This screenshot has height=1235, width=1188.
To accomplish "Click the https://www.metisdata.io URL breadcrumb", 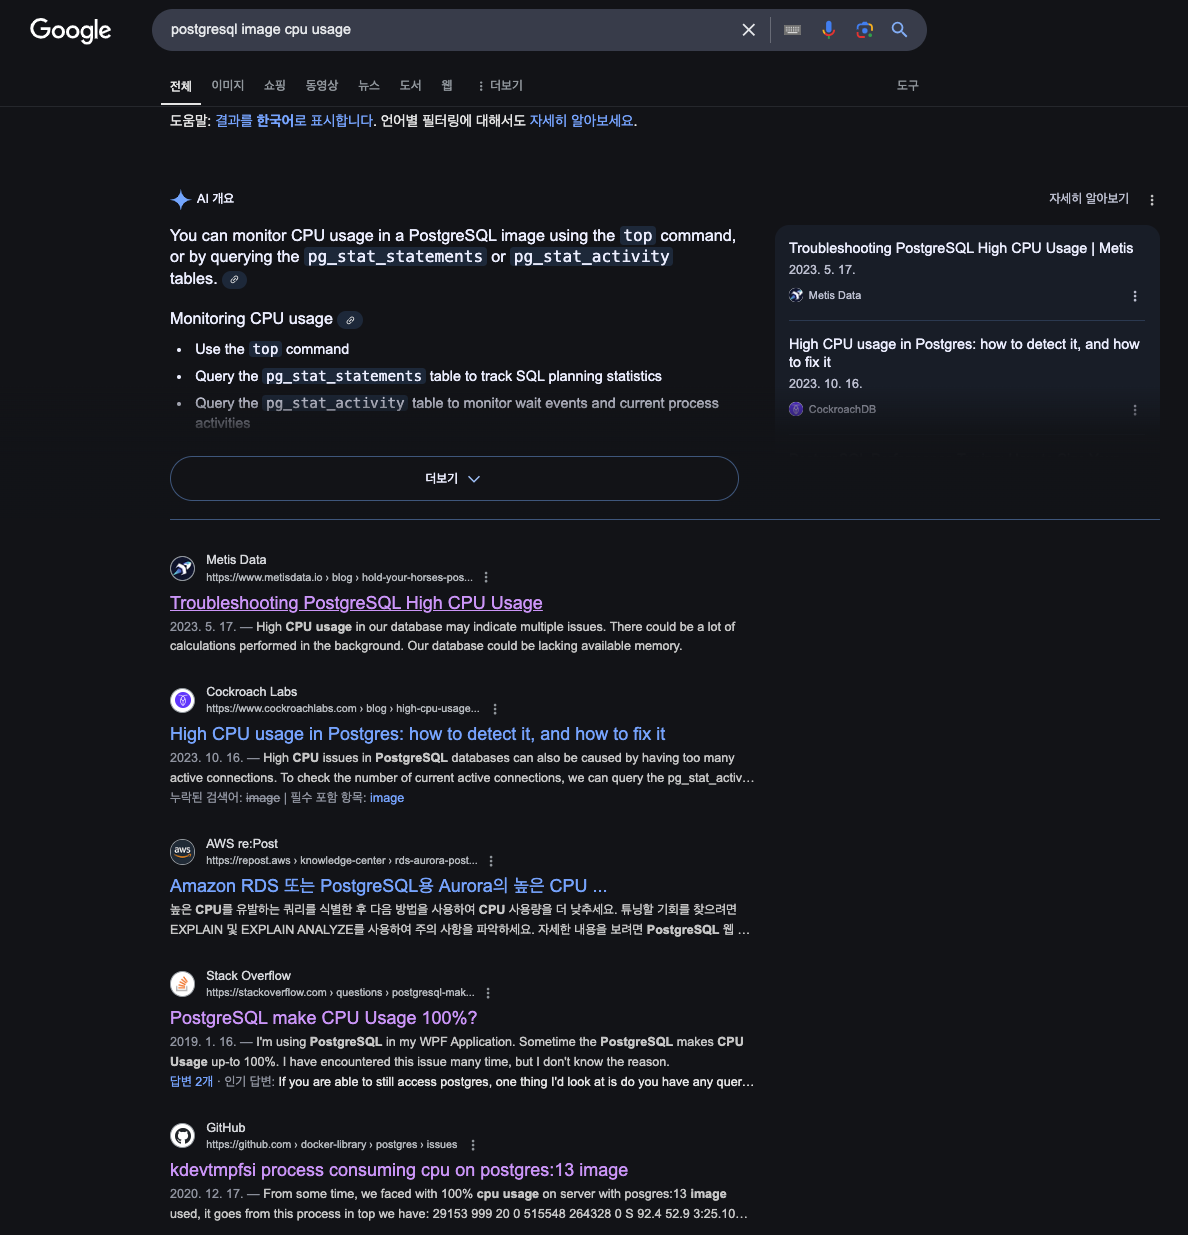I will tap(339, 578).
